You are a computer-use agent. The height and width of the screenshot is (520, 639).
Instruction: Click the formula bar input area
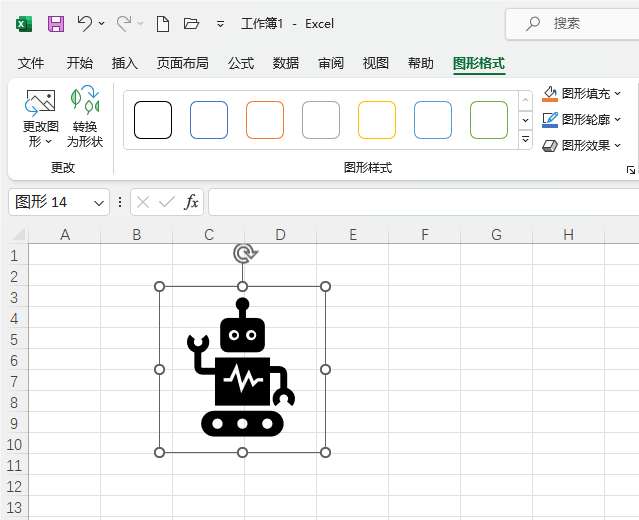coord(423,202)
